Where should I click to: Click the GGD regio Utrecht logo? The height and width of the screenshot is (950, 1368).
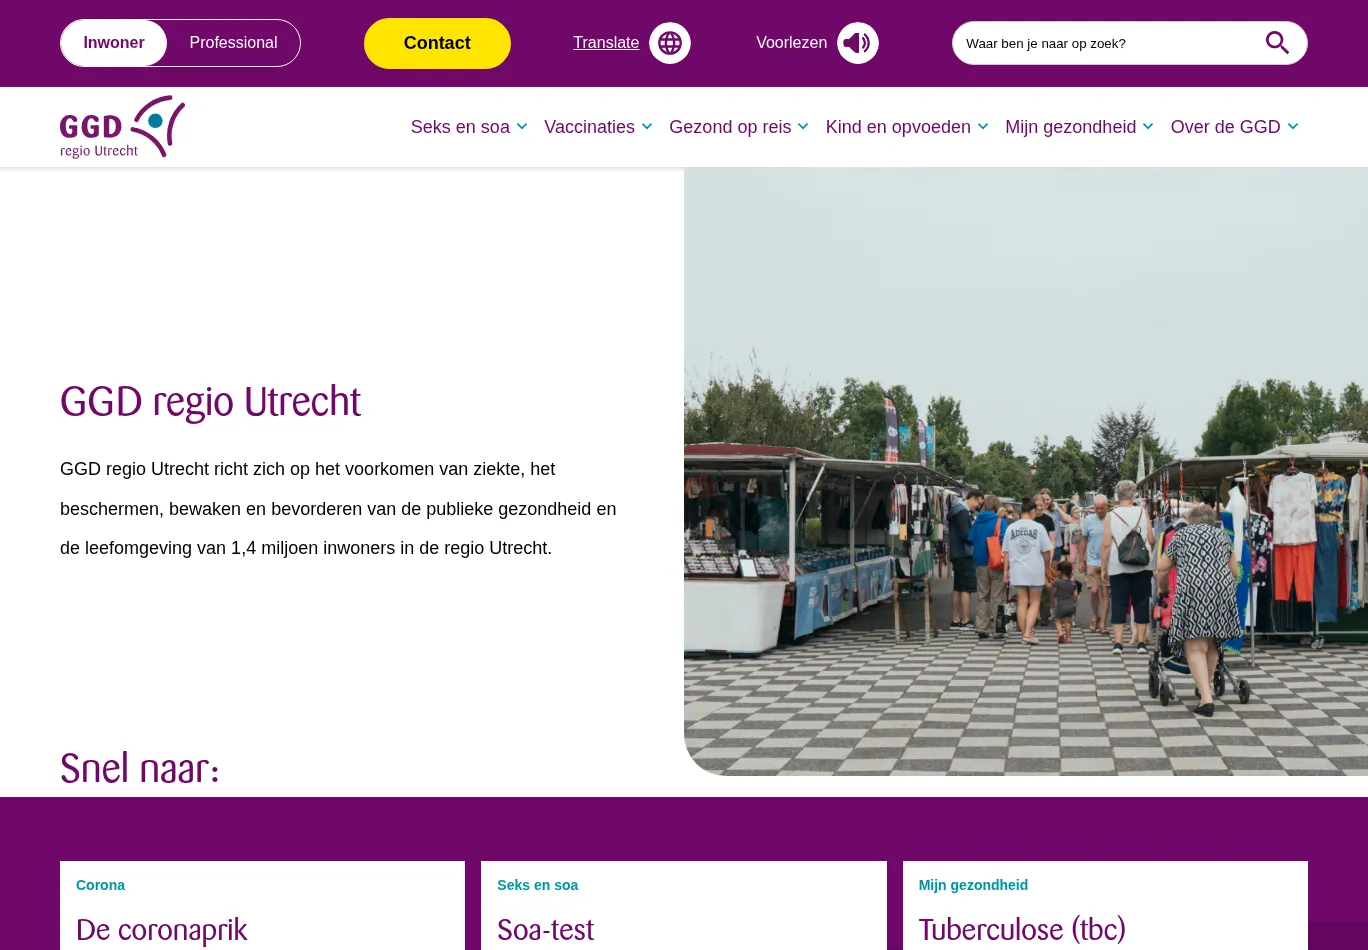(122, 127)
